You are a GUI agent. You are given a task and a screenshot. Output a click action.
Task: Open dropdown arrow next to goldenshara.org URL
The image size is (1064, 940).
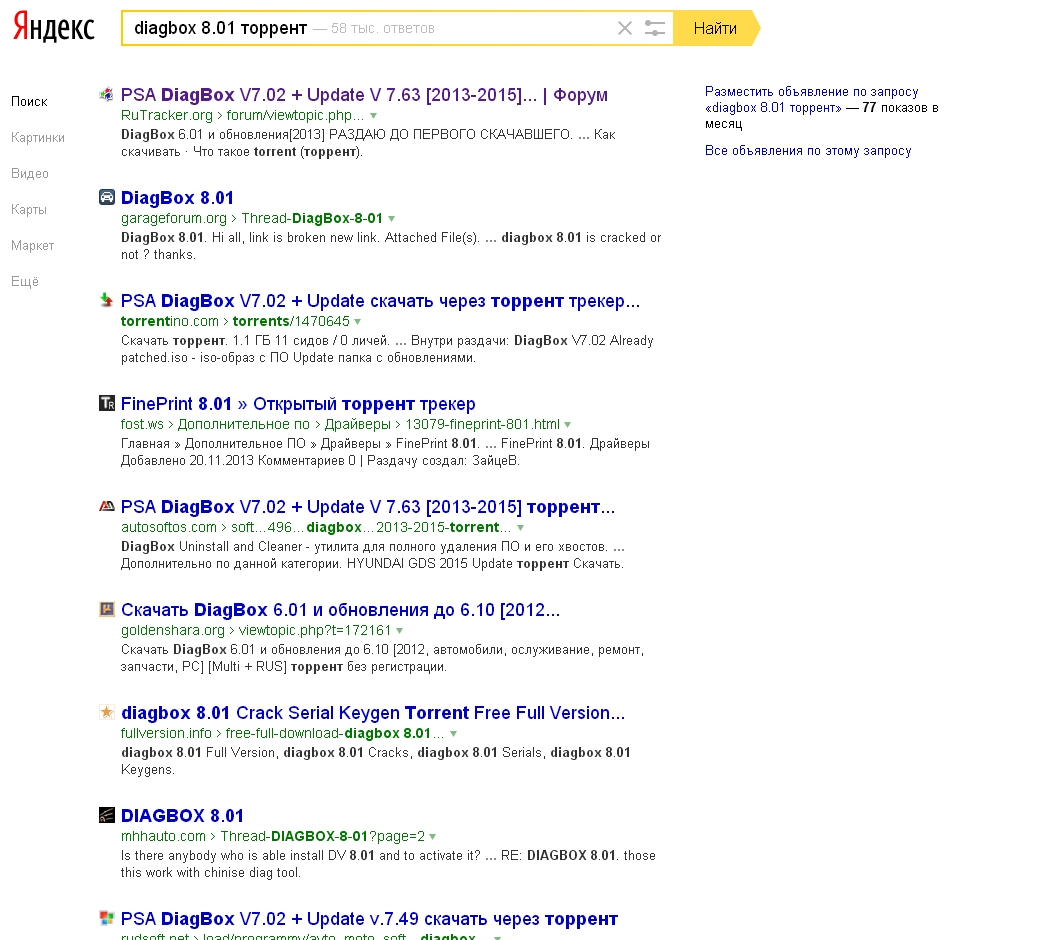[400, 631]
